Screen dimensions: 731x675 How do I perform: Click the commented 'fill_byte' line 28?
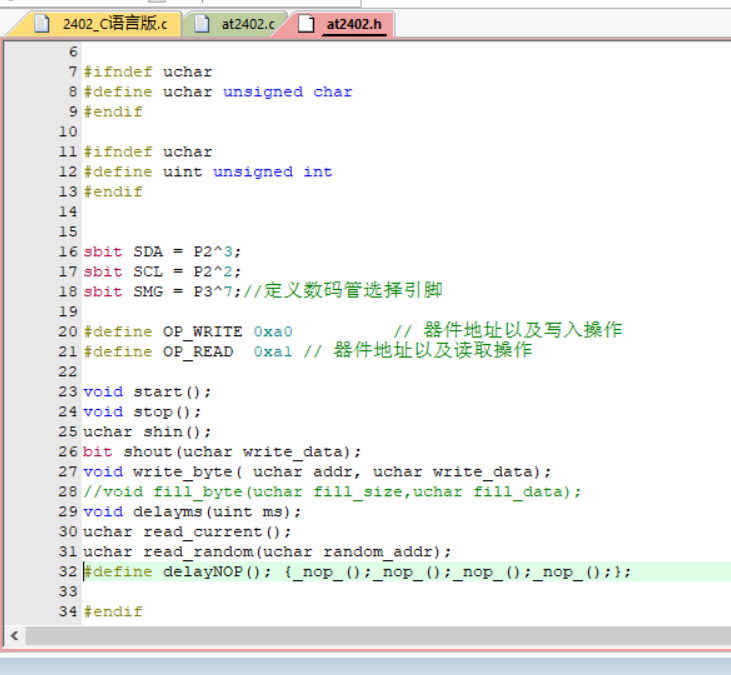click(332, 492)
